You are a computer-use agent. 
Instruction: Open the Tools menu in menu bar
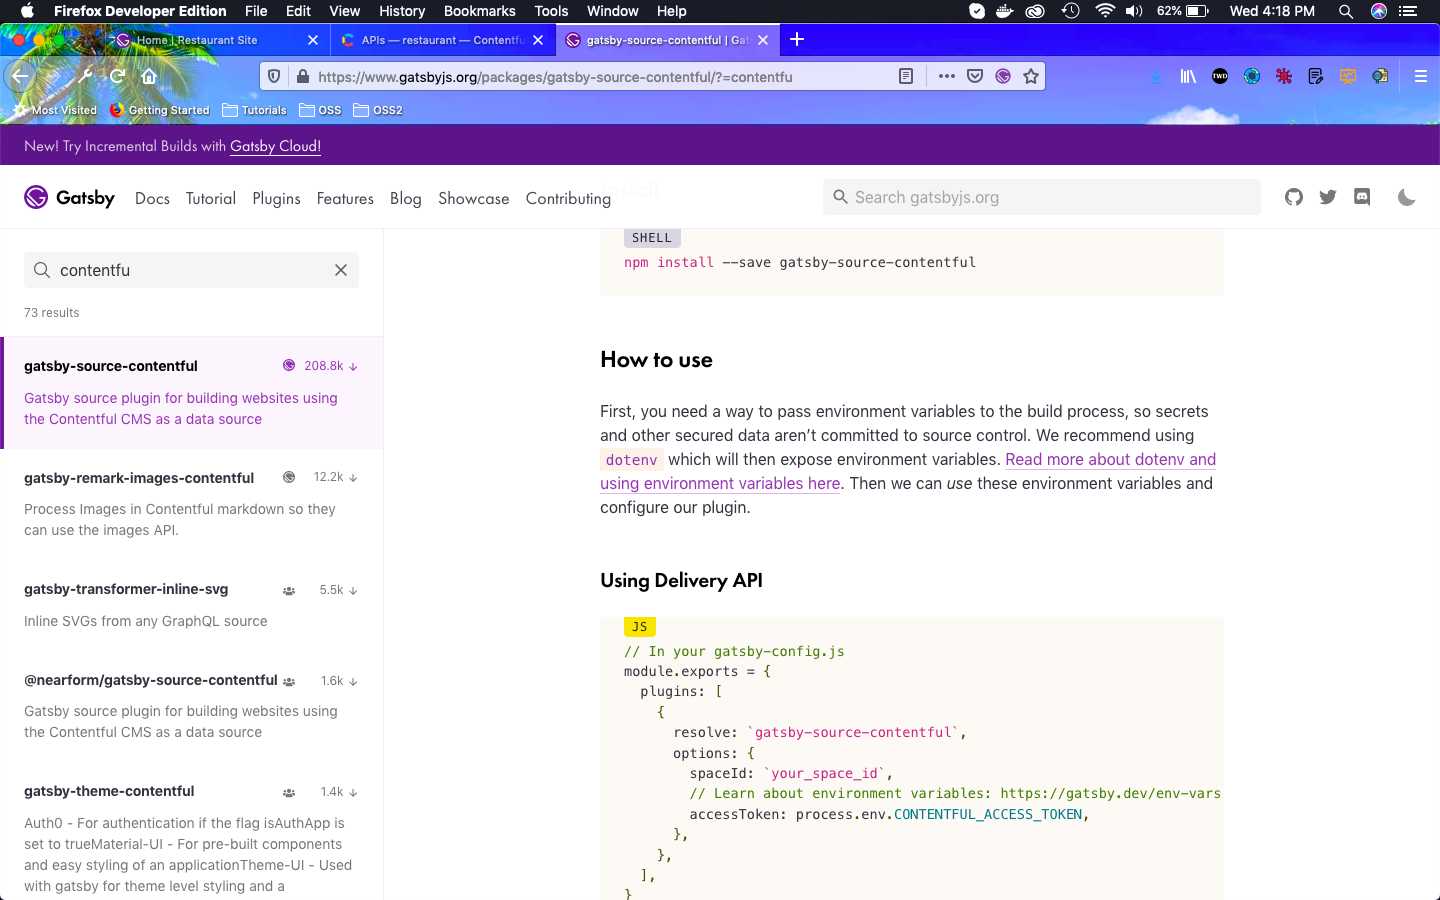(551, 11)
